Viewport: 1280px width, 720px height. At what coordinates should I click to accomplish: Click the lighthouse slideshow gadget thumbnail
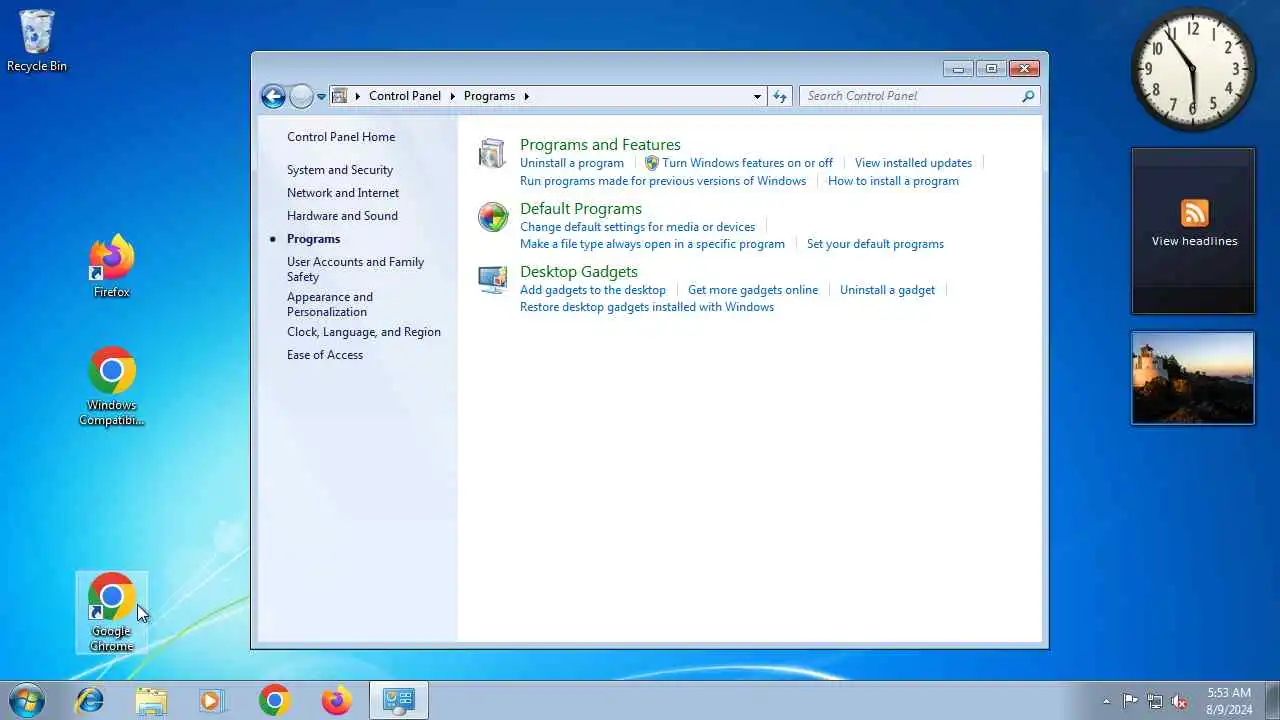pos(1193,378)
